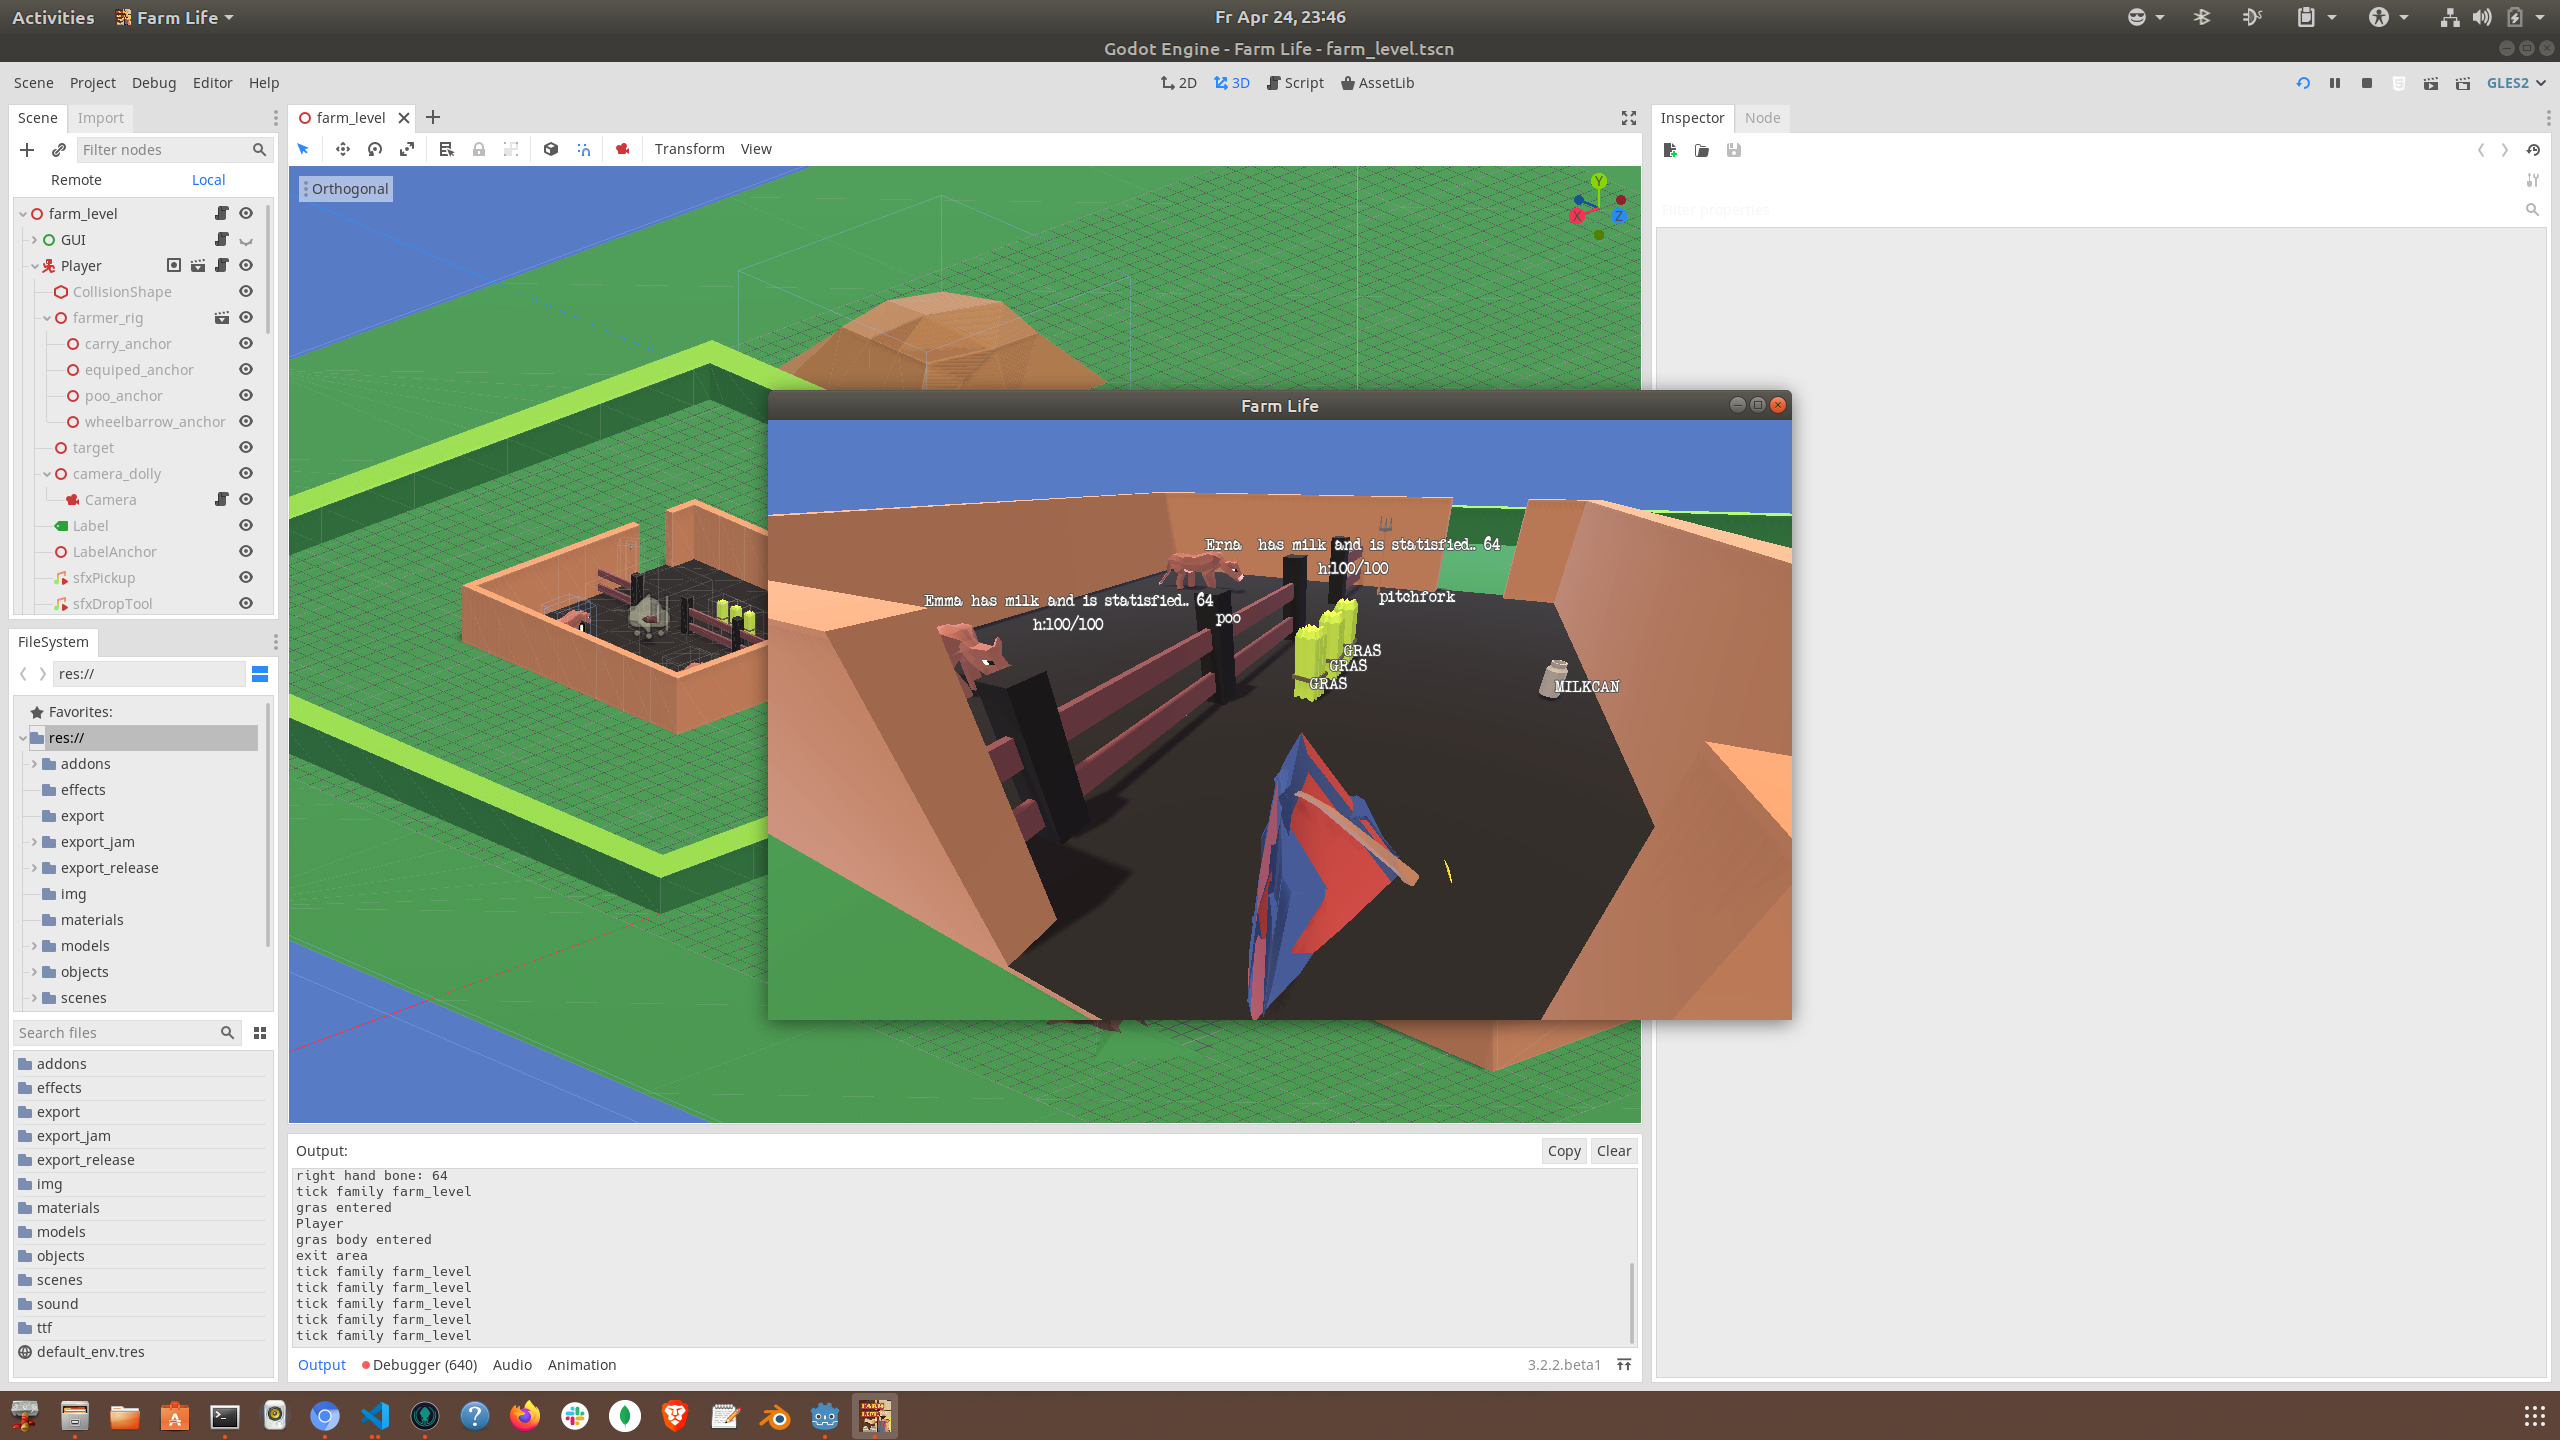
Task: Open the GLES2 renderer dropdown
Action: point(2516,83)
